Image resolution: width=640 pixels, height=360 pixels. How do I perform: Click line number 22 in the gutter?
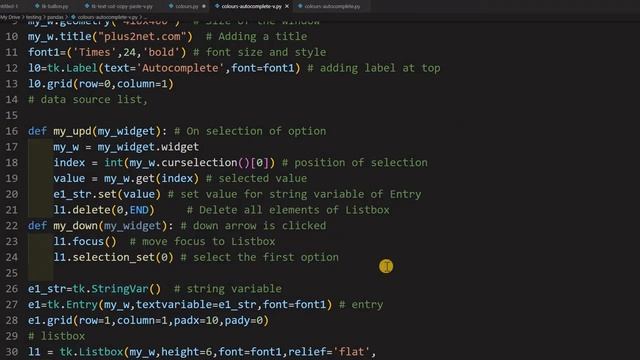tap(12, 226)
